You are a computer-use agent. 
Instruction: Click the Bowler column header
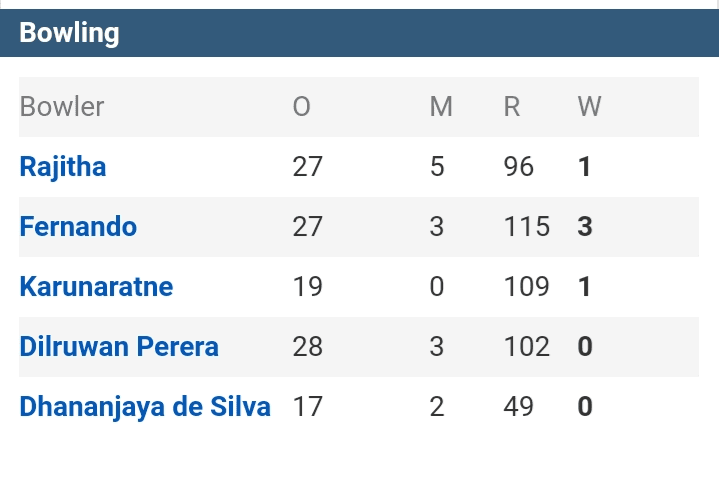click(x=62, y=107)
